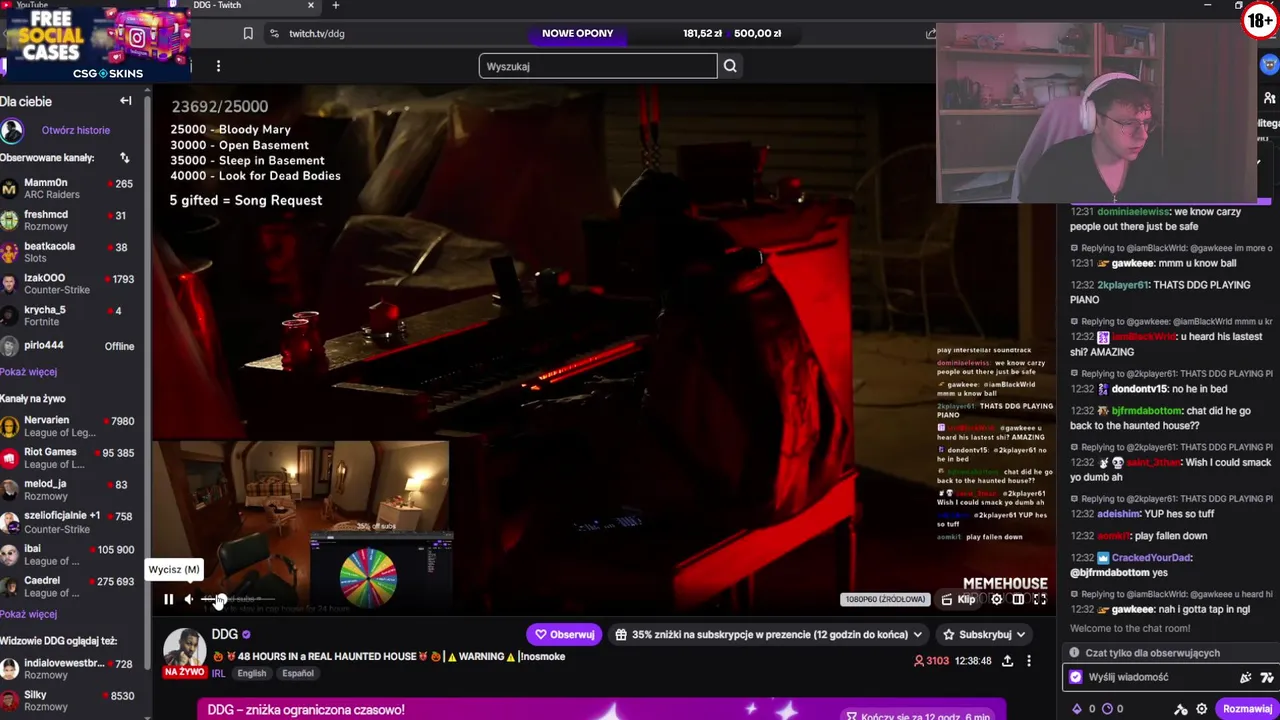Open the IRL category link

pyautogui.click(x=218, y=674)
